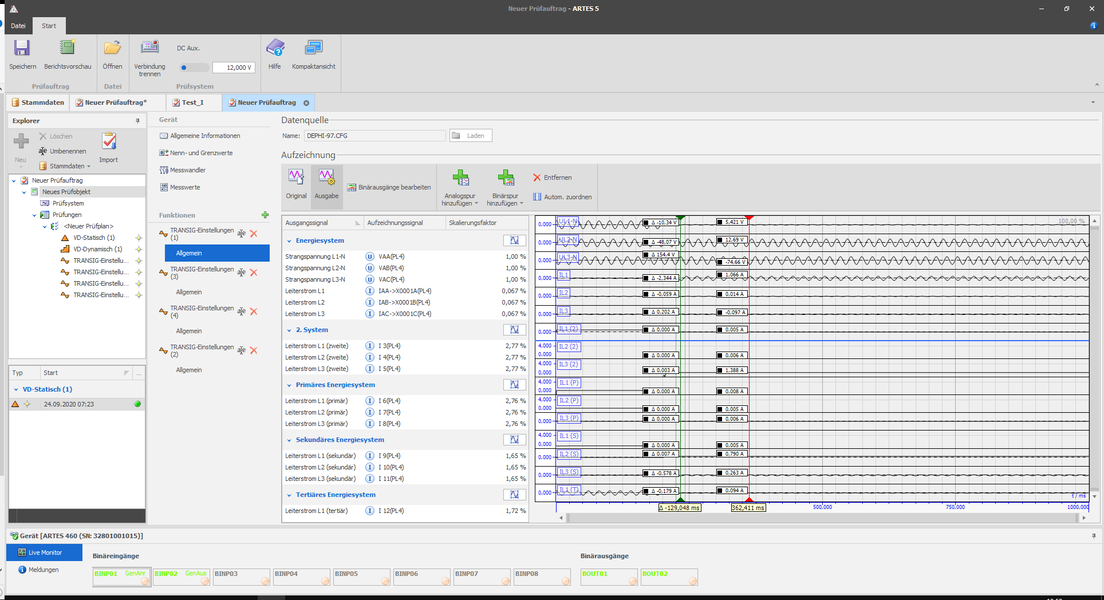
Task: Add a new function with green plus
Action: click(x=265, y=215)
